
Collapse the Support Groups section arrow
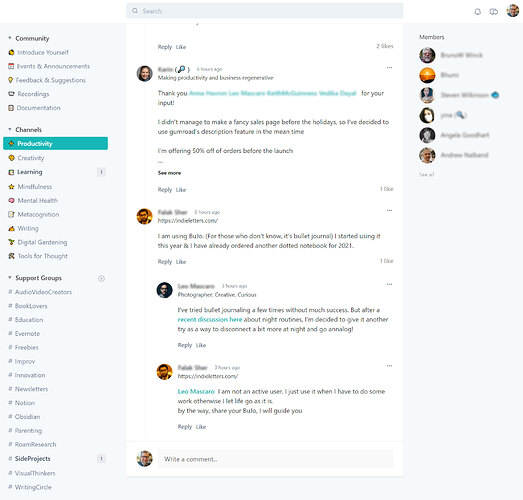(10, 278)
